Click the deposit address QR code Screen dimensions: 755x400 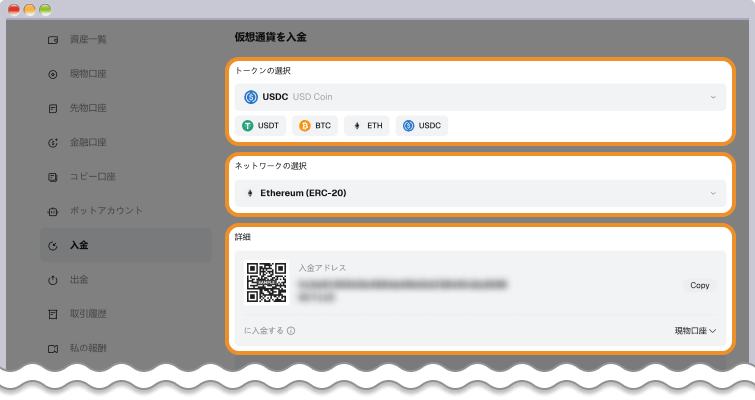(266, 283)
